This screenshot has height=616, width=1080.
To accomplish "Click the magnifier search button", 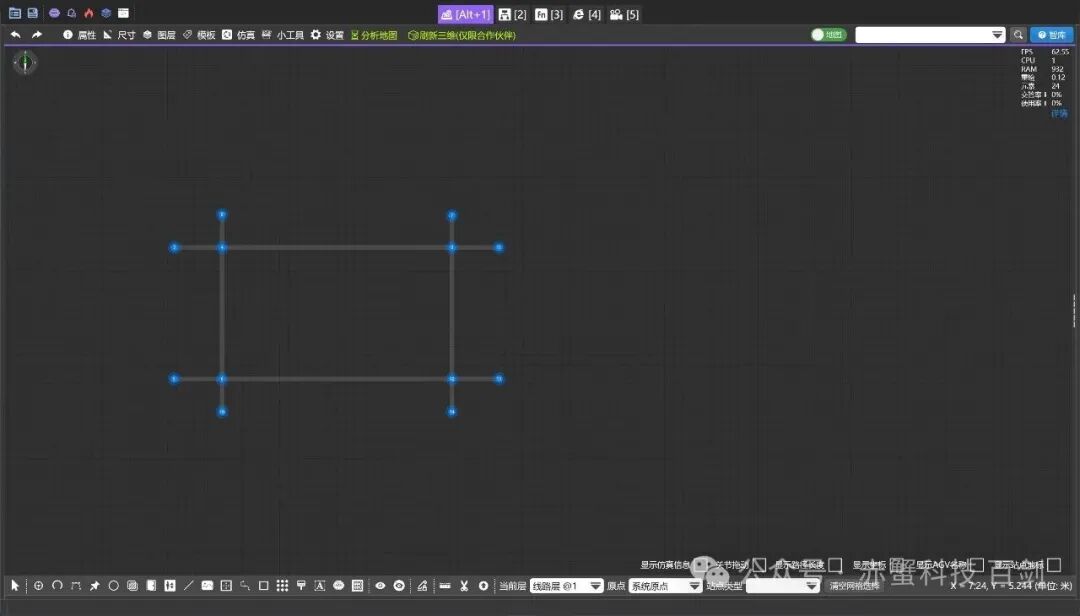I will 1018,35.
